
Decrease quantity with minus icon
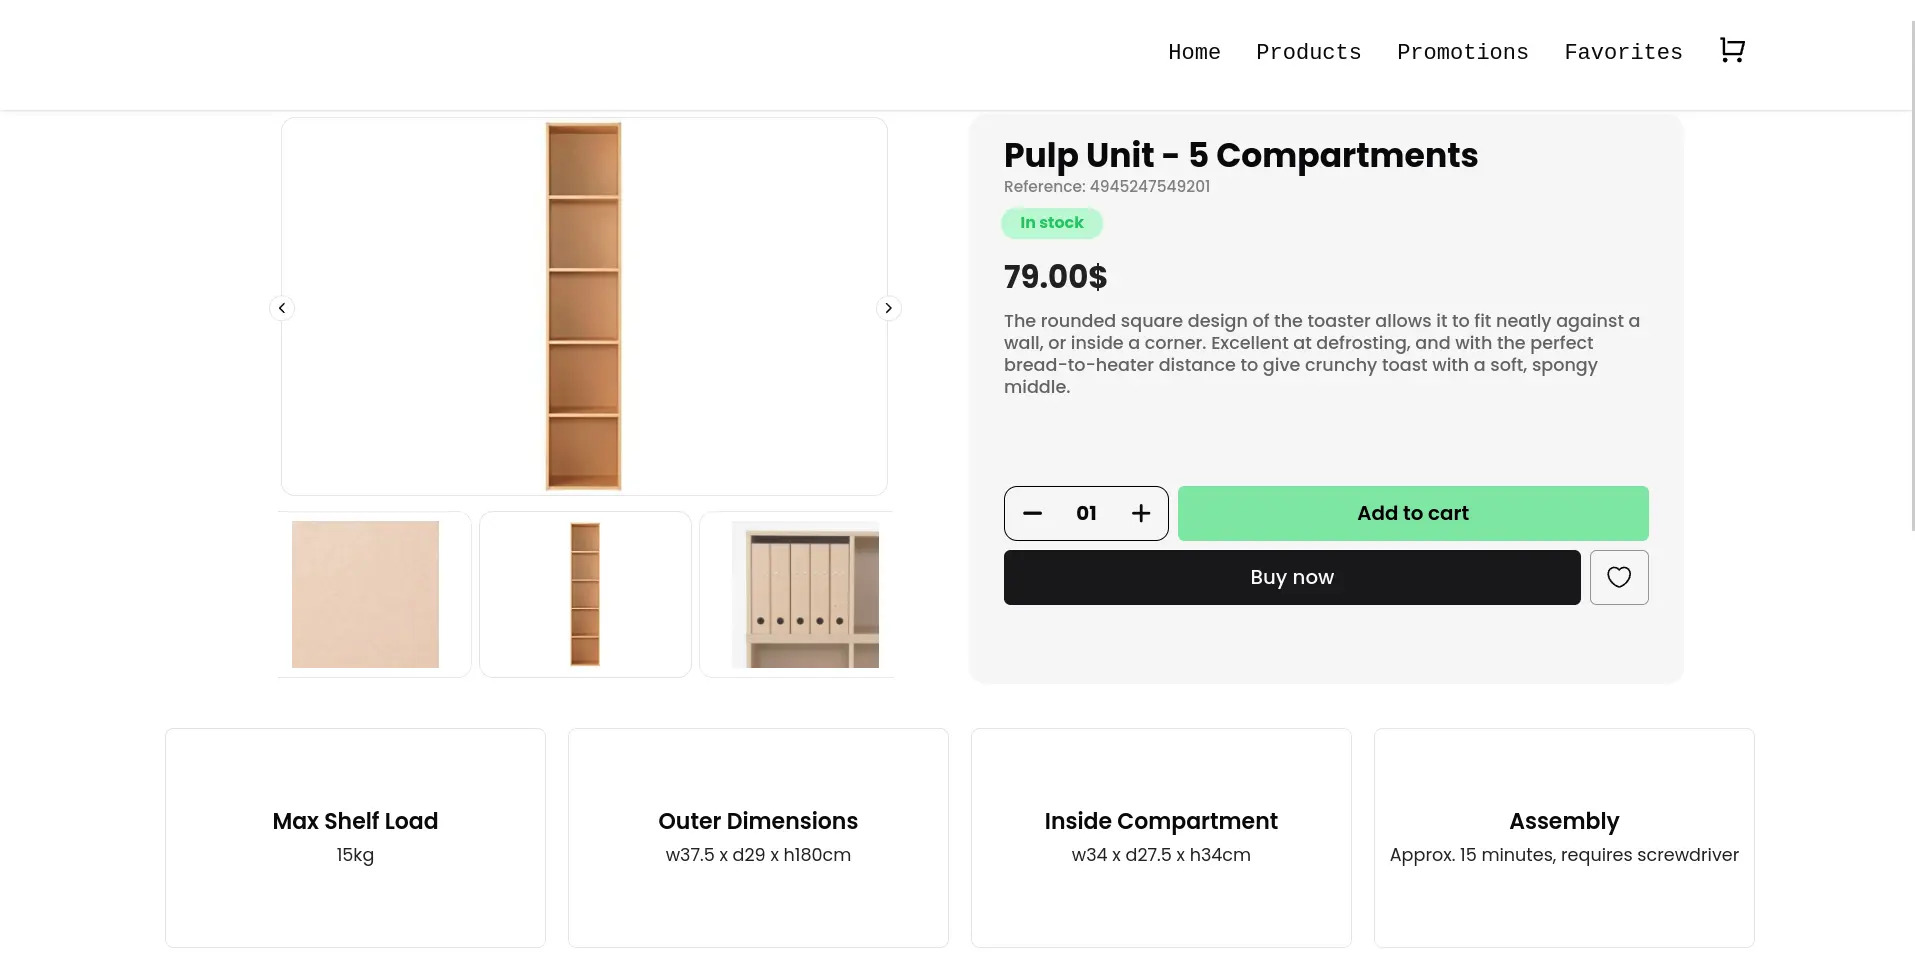click(x=1032, y=513)
